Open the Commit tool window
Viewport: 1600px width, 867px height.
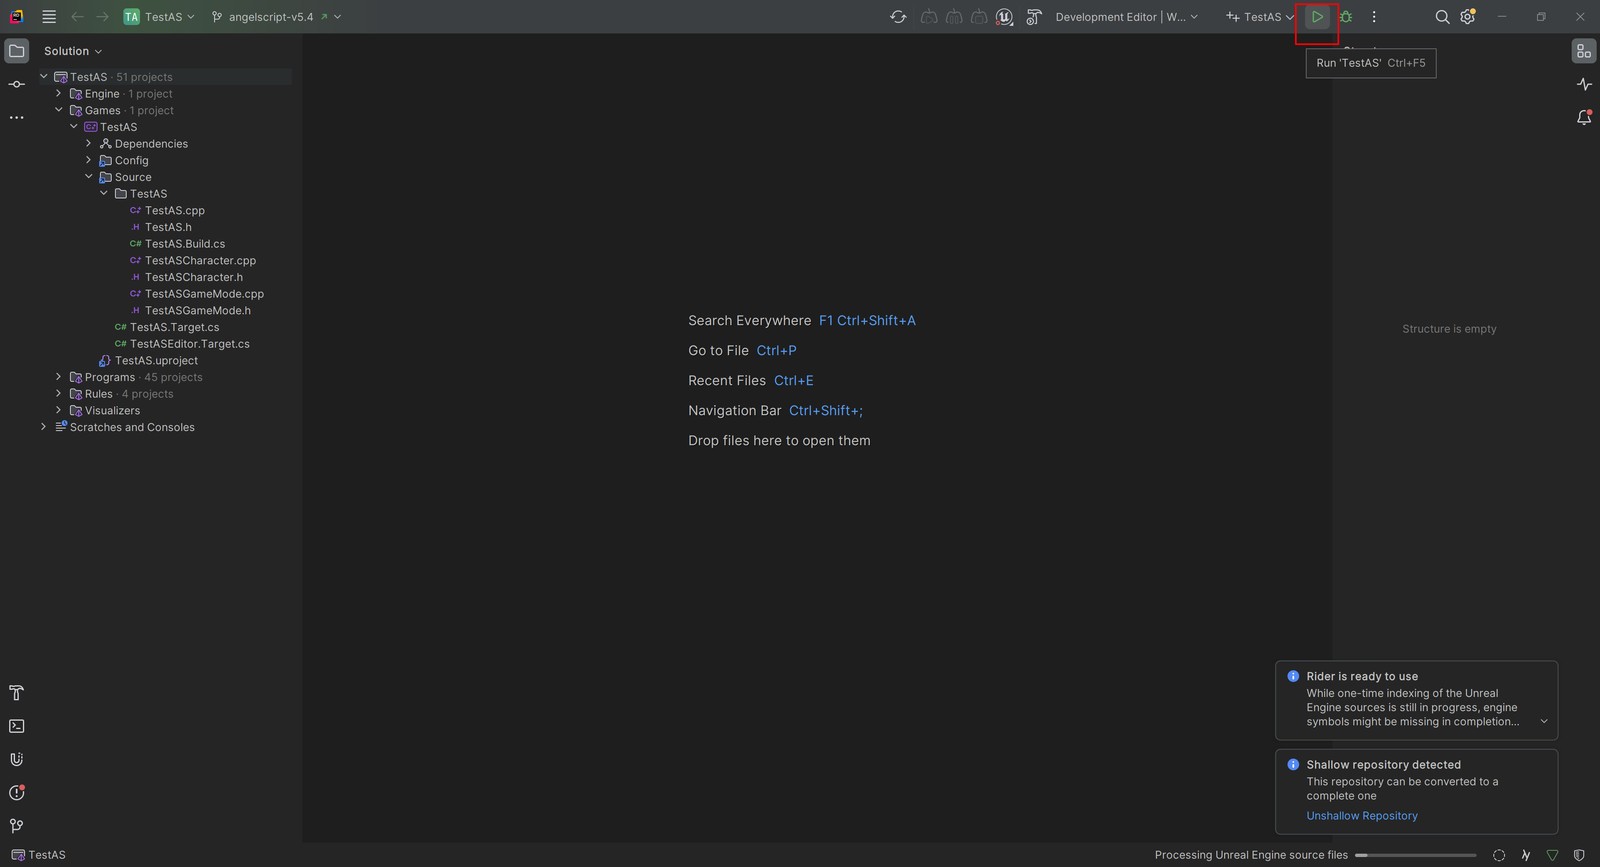[17, 84]
